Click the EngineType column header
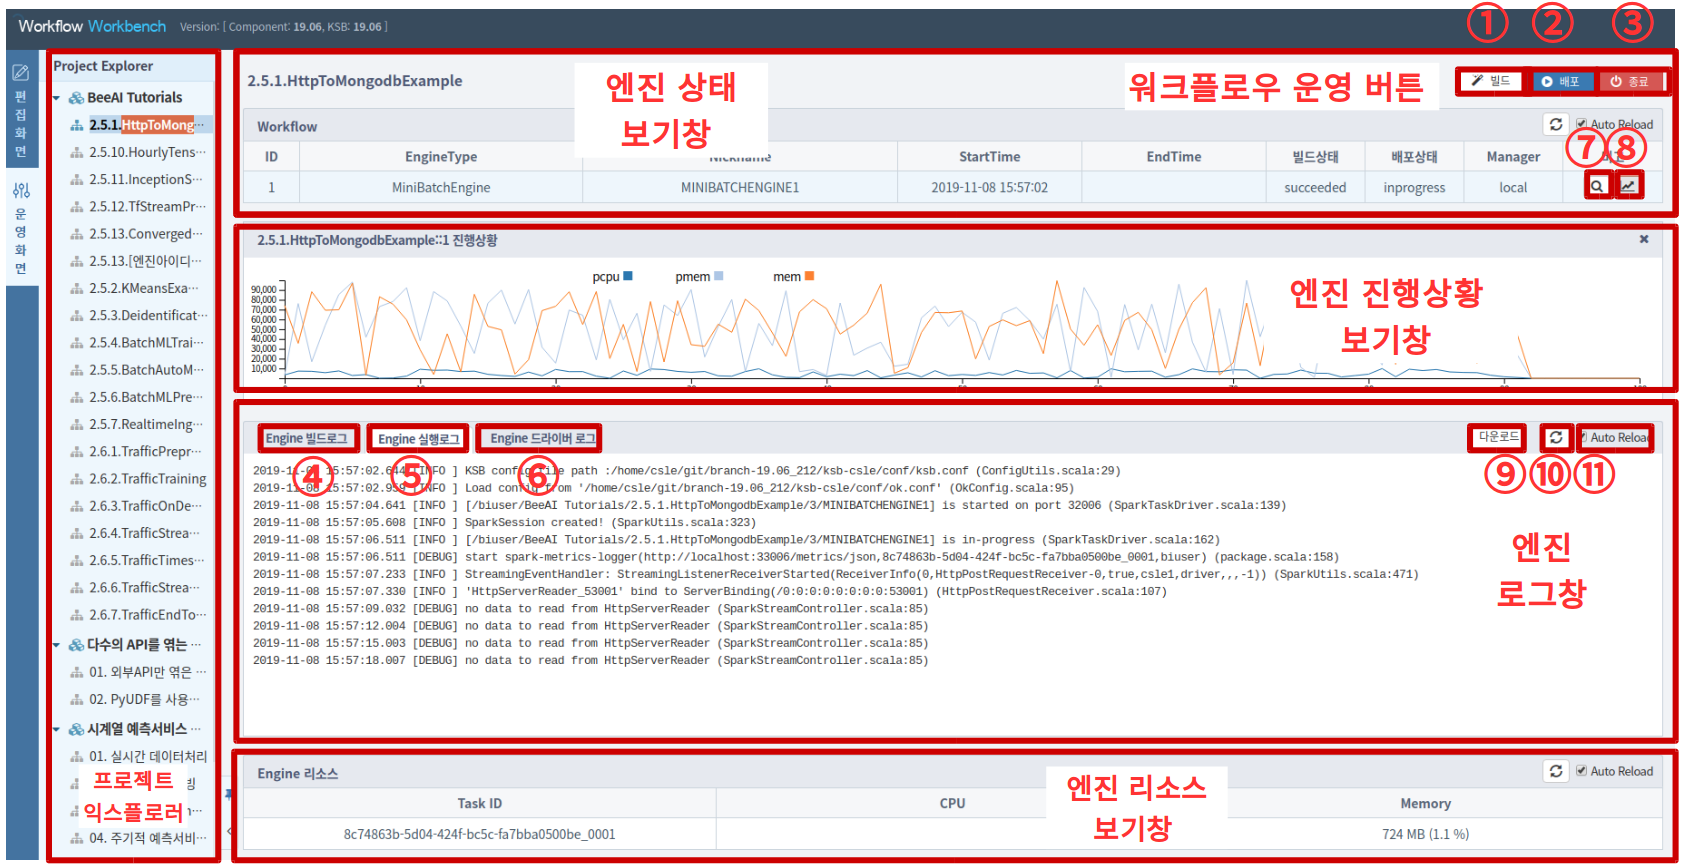This screenshot has width=1682, height=867. 441,157
